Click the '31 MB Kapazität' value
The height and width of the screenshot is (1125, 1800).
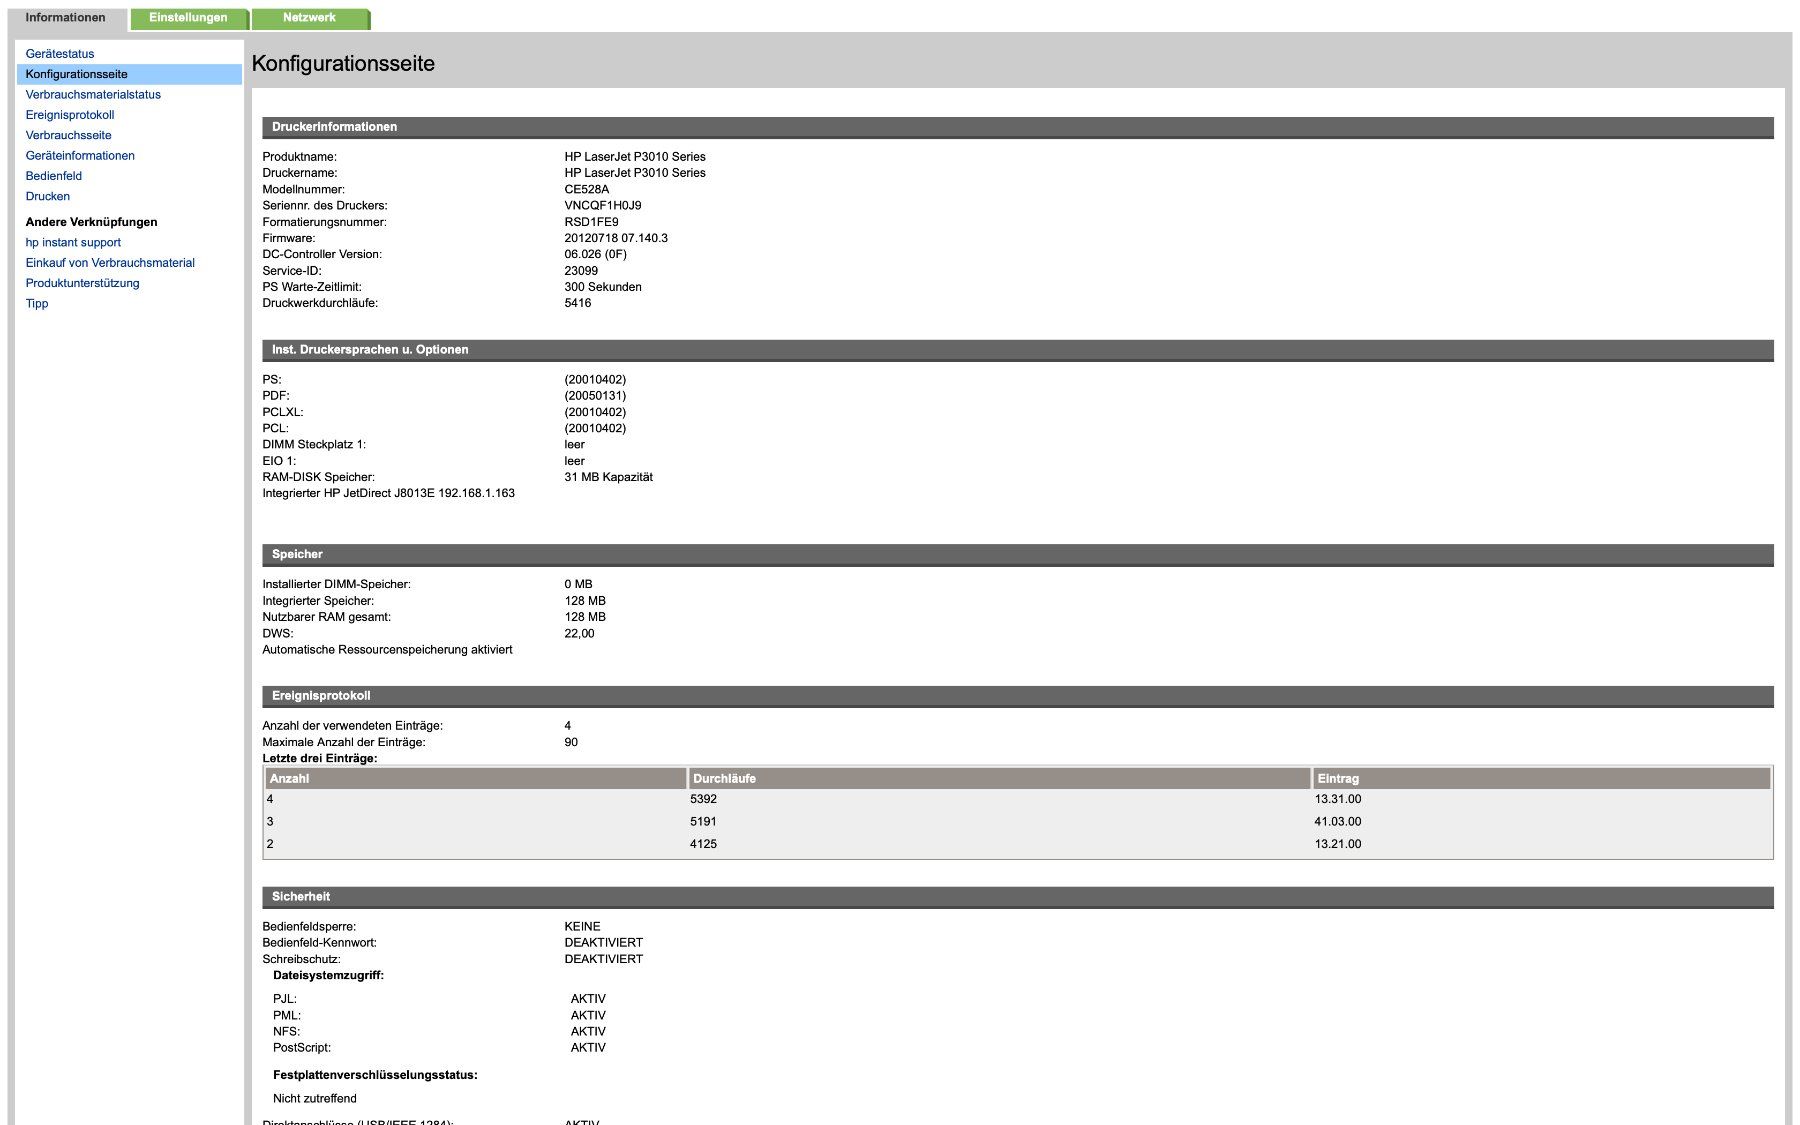click(x=609, y=477)
